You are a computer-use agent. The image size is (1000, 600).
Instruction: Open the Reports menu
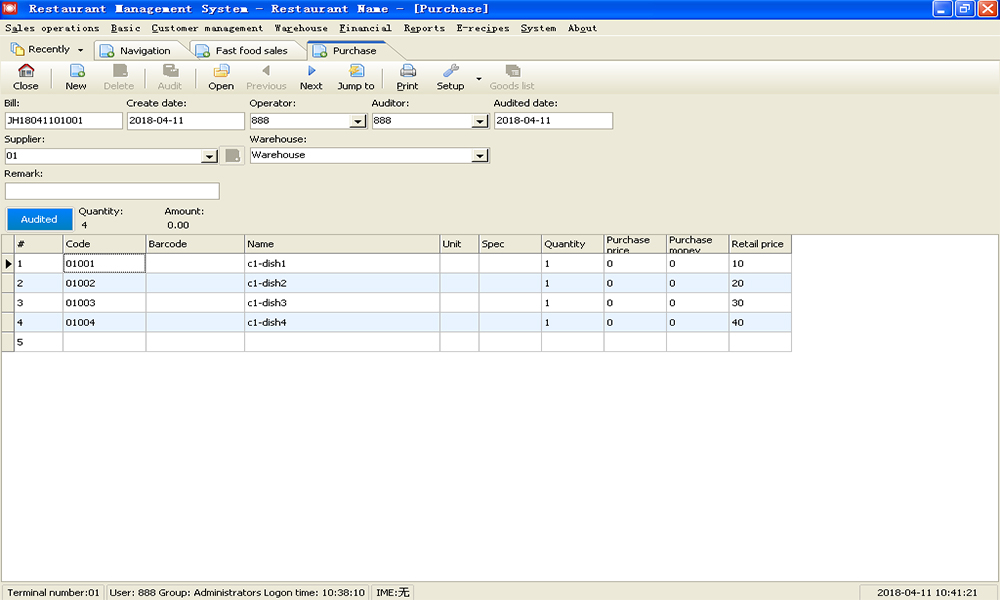pyautogui.click(x=424, y=28)
